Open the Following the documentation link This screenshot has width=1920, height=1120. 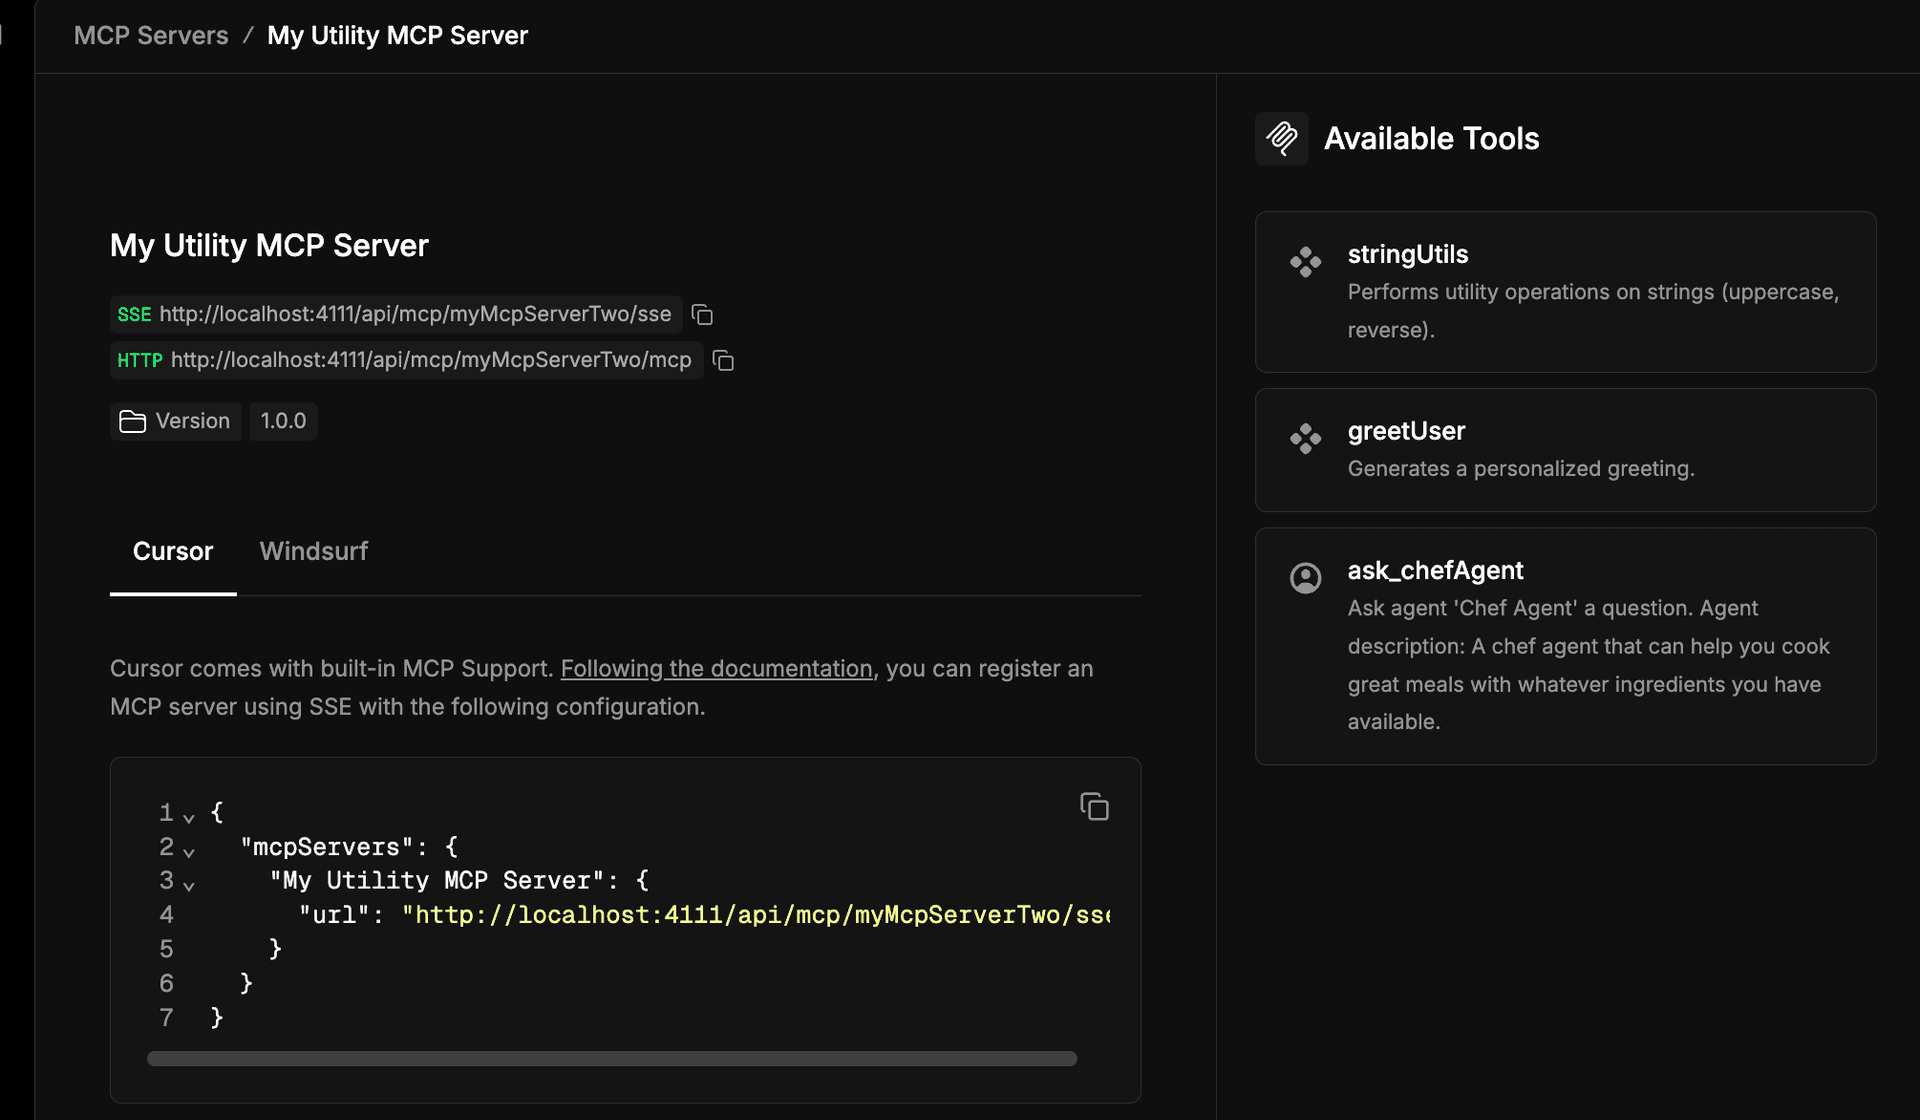pyautogui.click(x=716, y=668)
